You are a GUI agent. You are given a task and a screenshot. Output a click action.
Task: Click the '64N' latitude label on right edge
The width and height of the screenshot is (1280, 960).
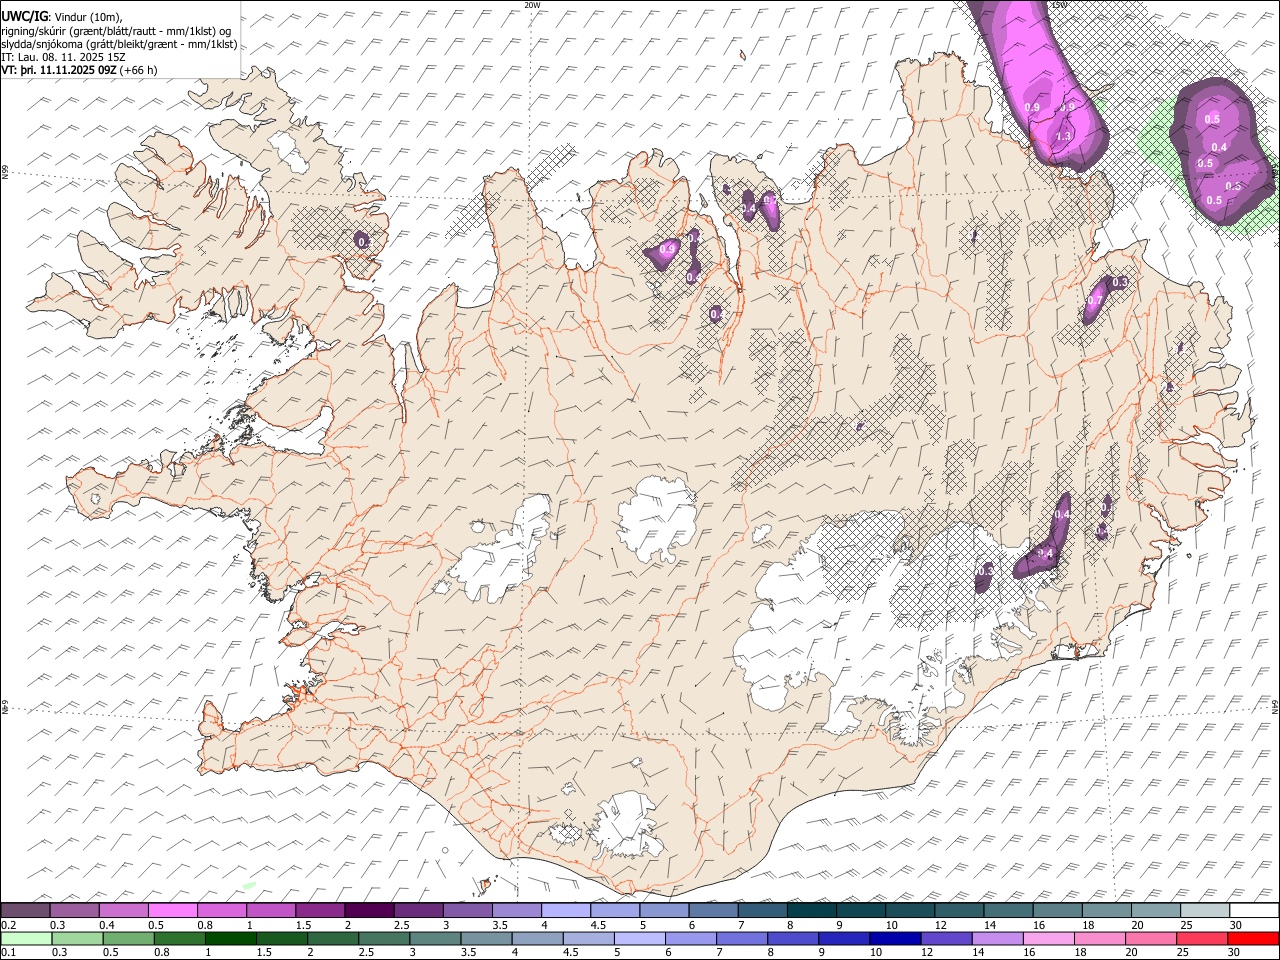pyautogui.click(x=1275, y=705)
